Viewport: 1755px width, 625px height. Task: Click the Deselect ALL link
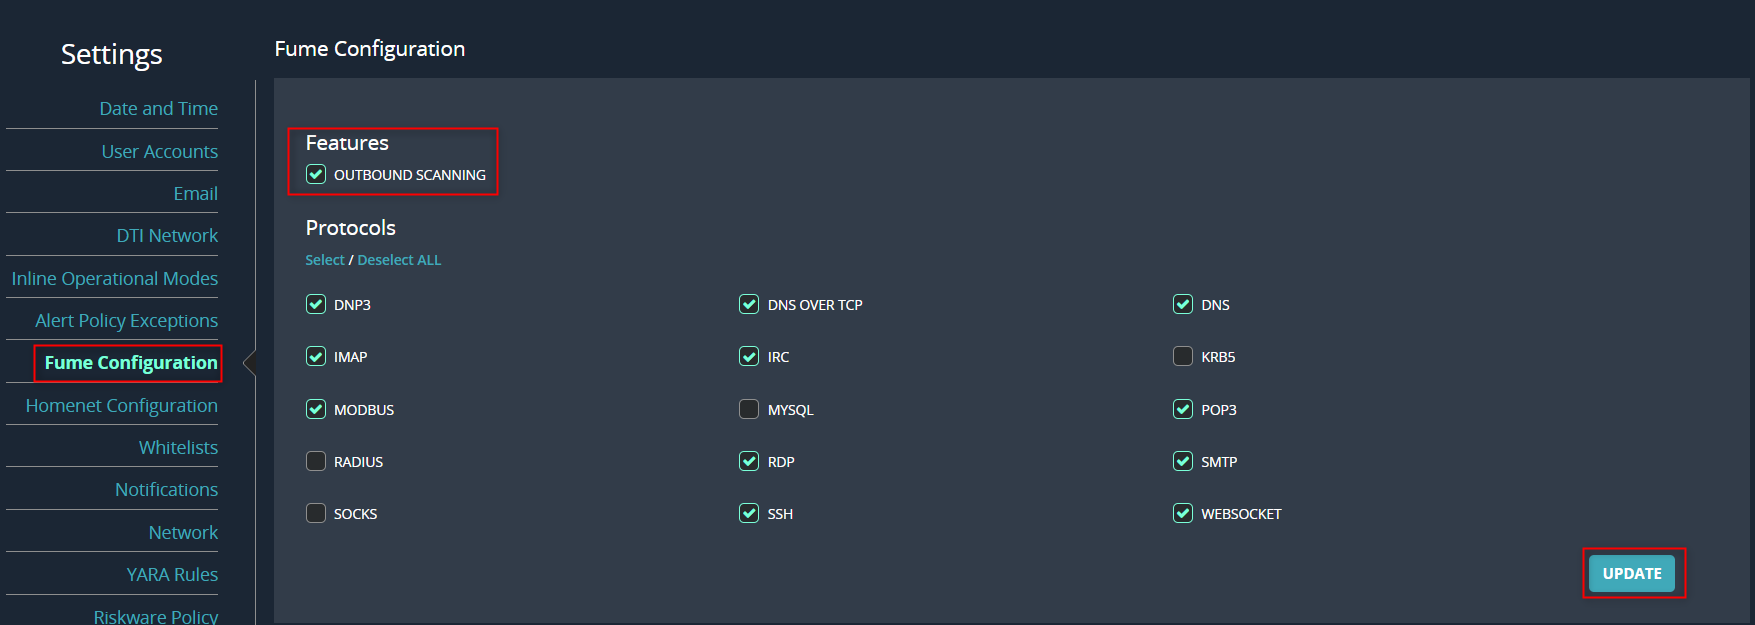[x=399, y=260]
